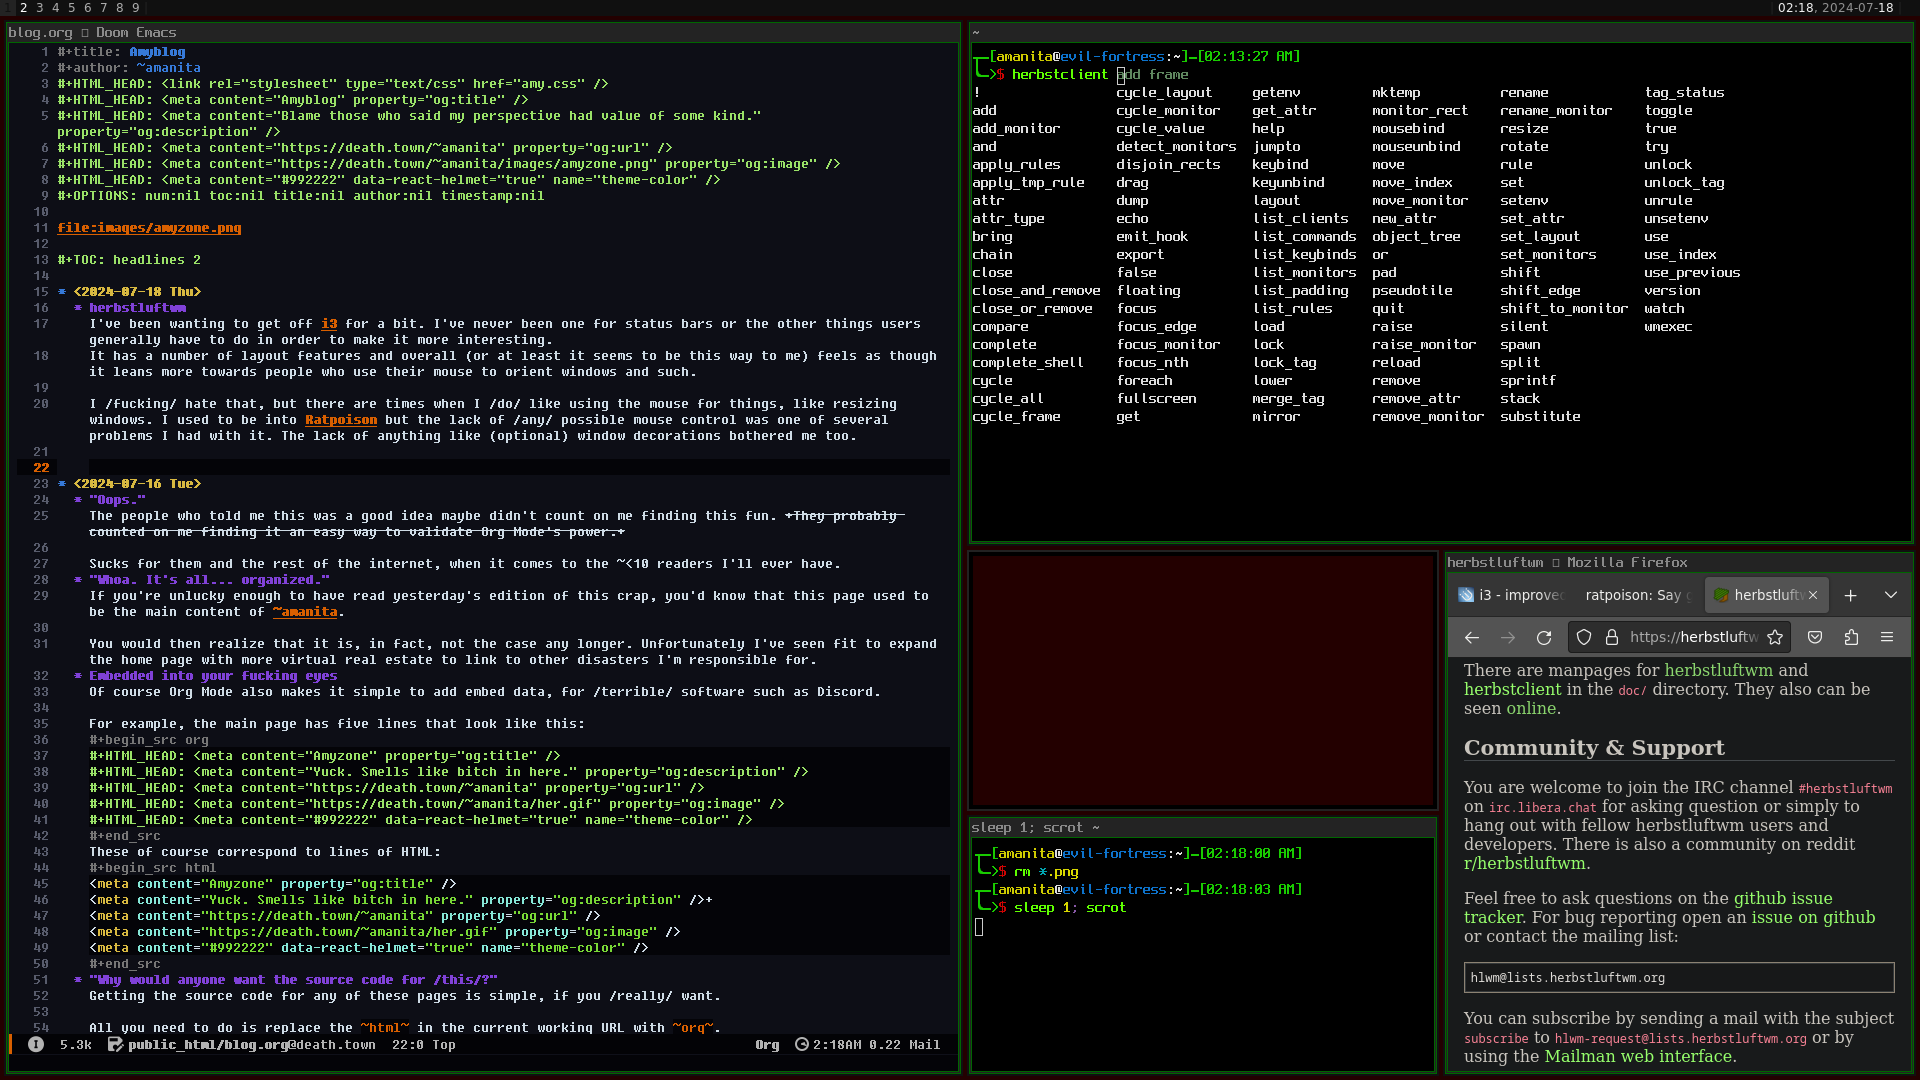The width and height of the screenshot is (1920, 1080).
Task: Focus the Firefox URL address field
Action: (1692, 638)
